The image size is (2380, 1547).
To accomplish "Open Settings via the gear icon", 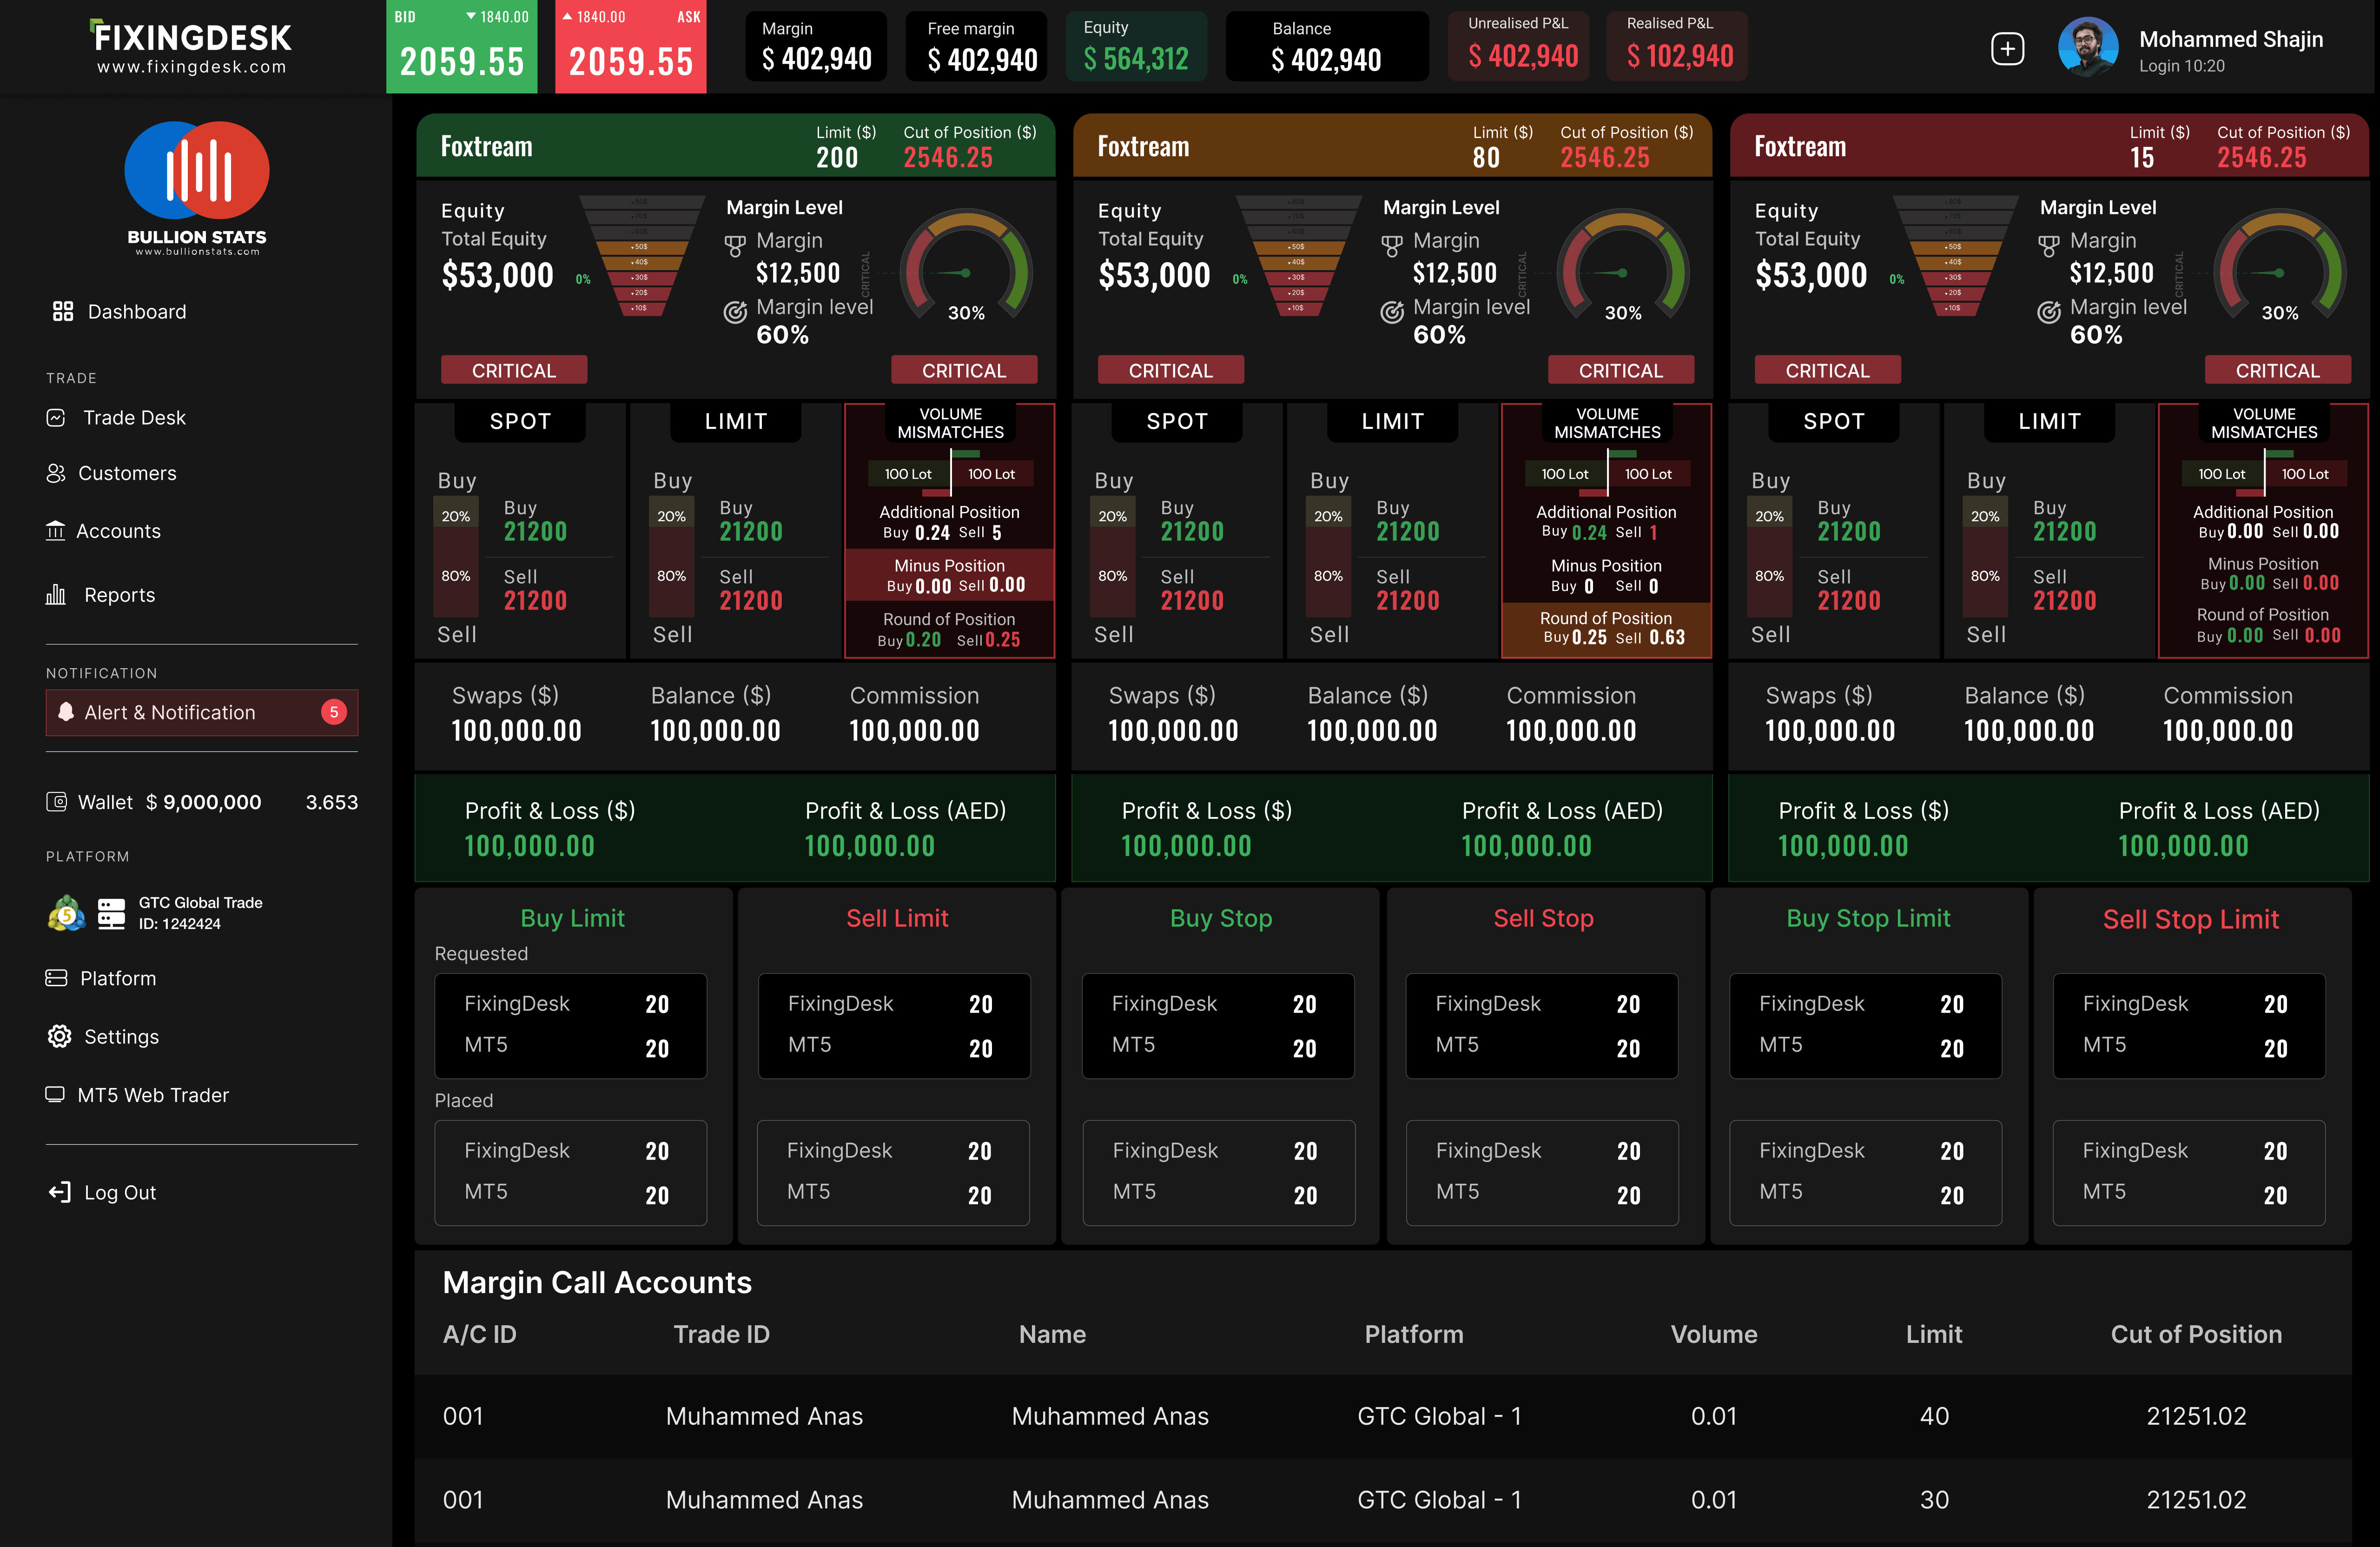I will click(x=120, y=1037).
